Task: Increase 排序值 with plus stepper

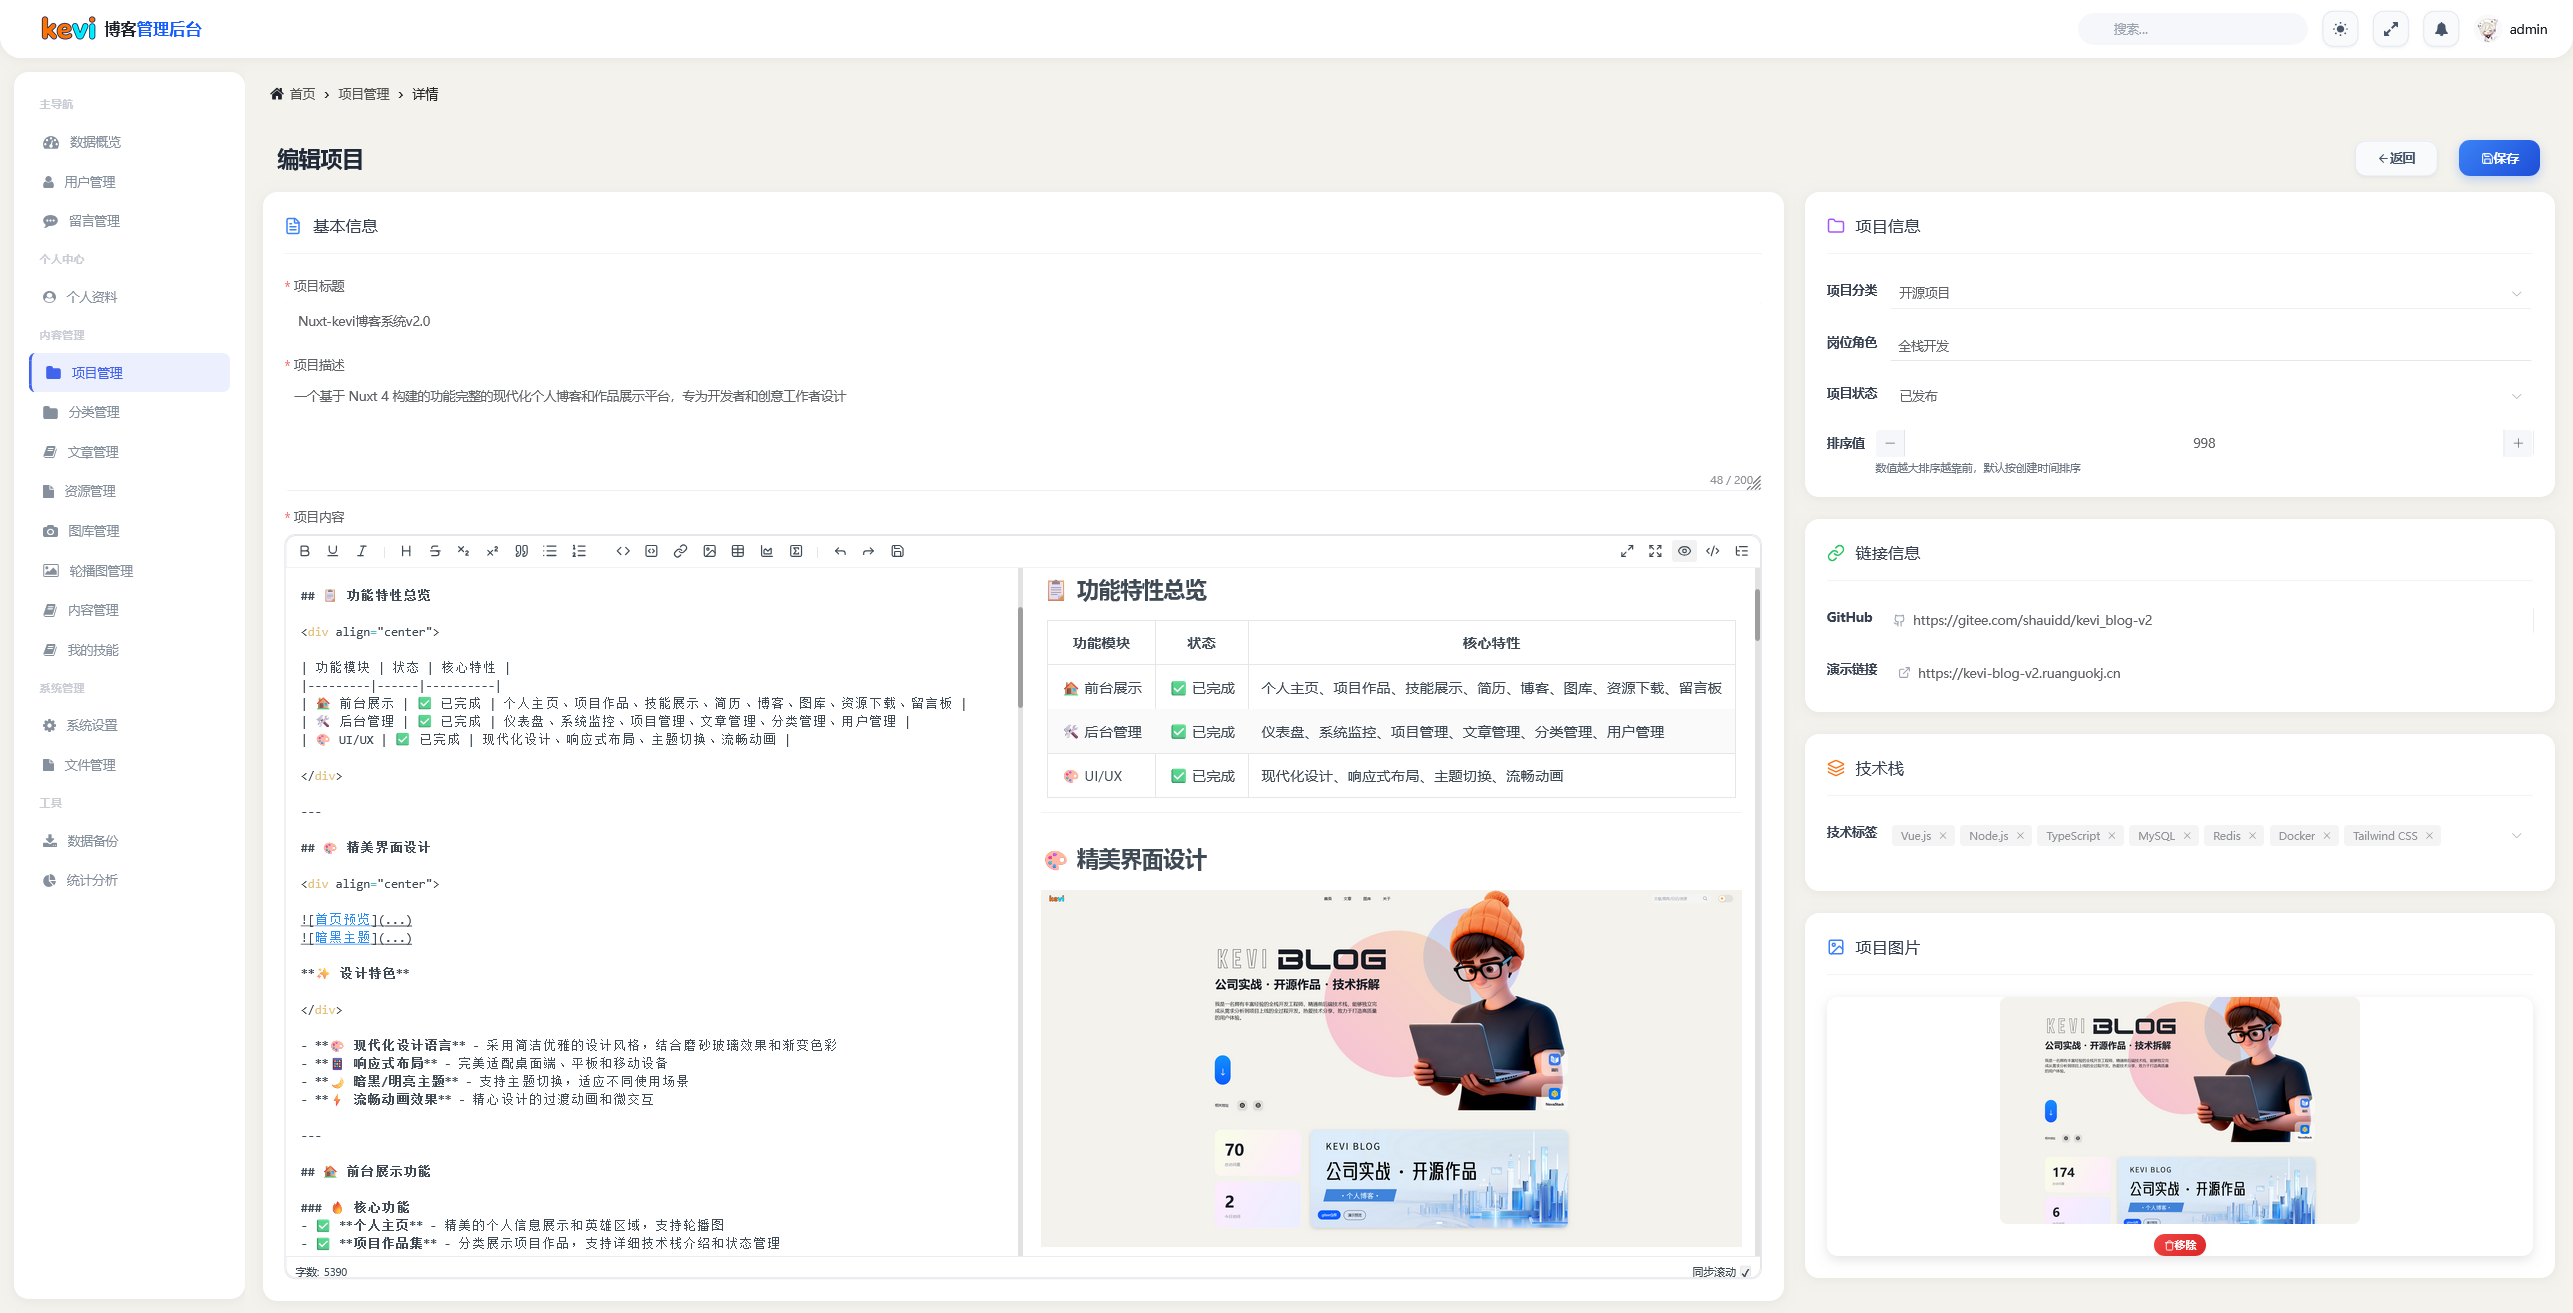Action: (2518, 443)
